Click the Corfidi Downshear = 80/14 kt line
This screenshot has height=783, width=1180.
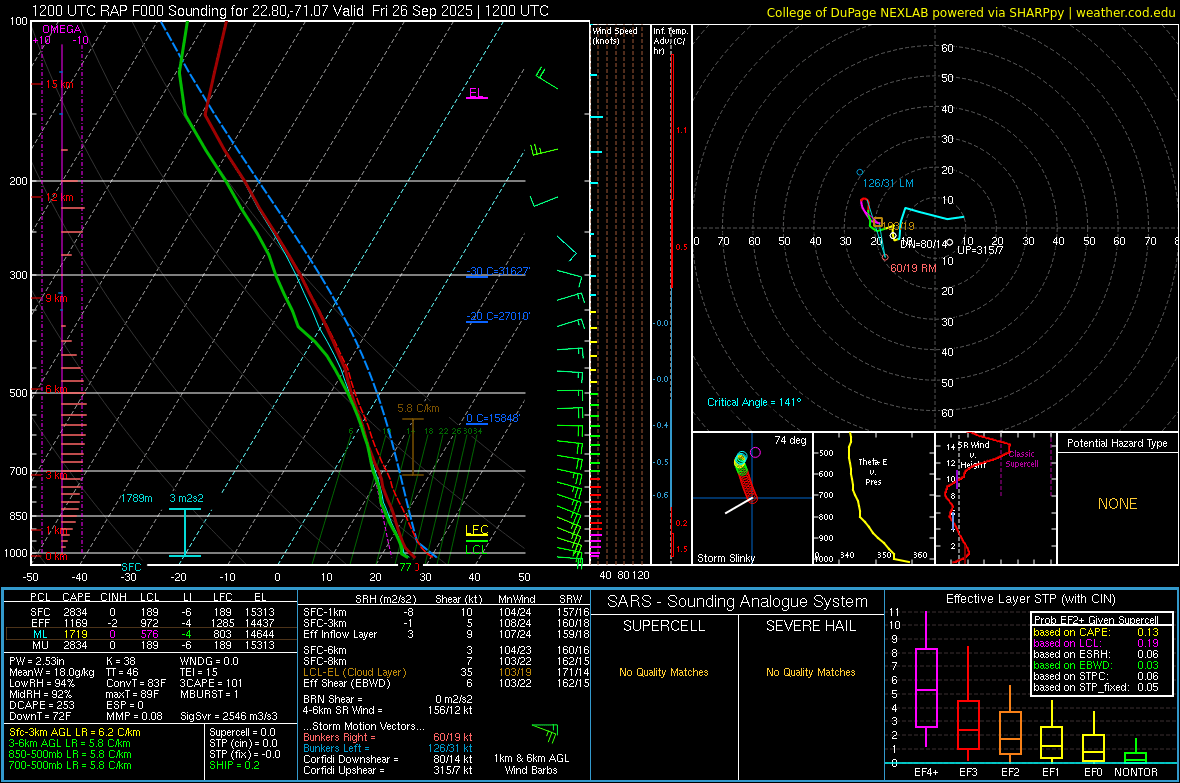(388, 759)
